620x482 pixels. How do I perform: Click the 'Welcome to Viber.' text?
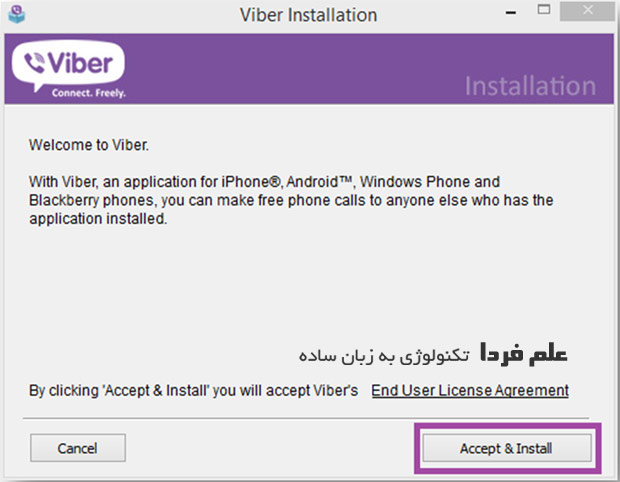point(89,145)
